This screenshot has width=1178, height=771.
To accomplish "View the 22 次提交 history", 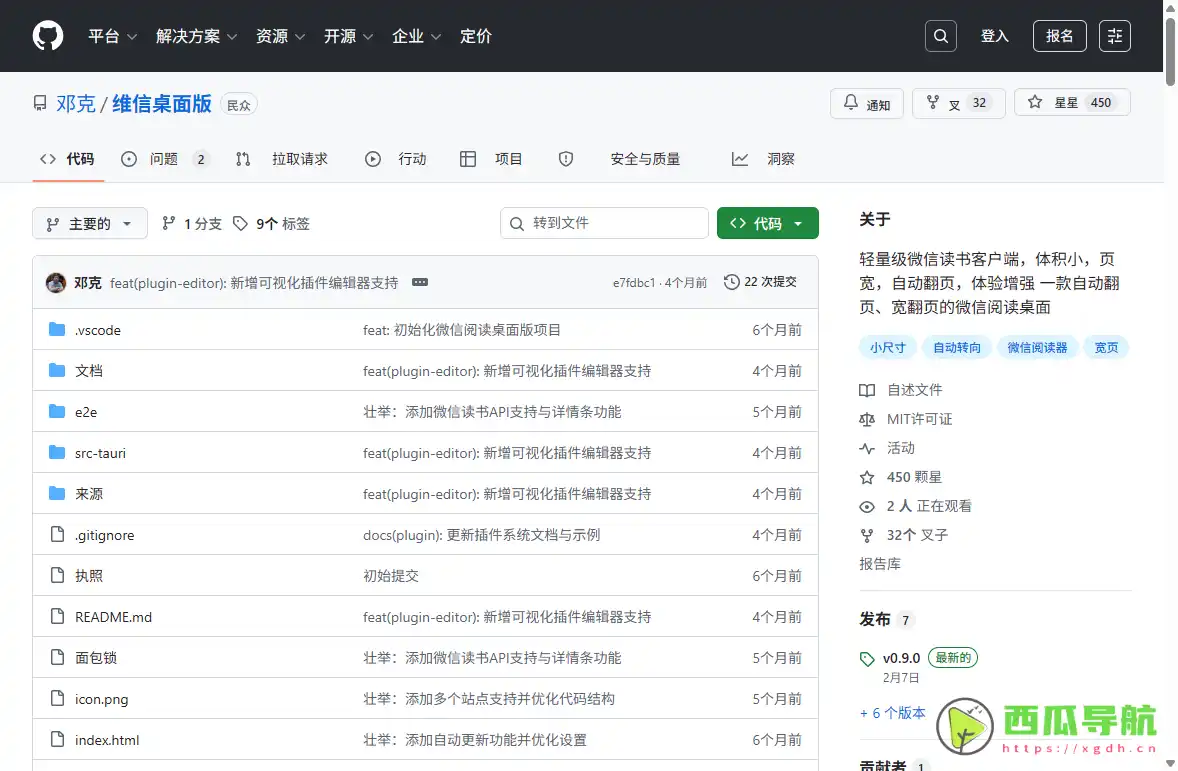I will 760,282.
